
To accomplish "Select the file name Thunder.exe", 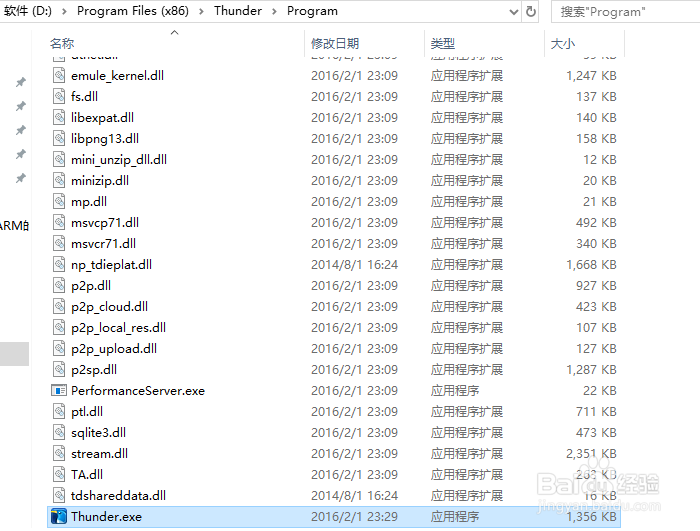I will (x=106, y=517).
